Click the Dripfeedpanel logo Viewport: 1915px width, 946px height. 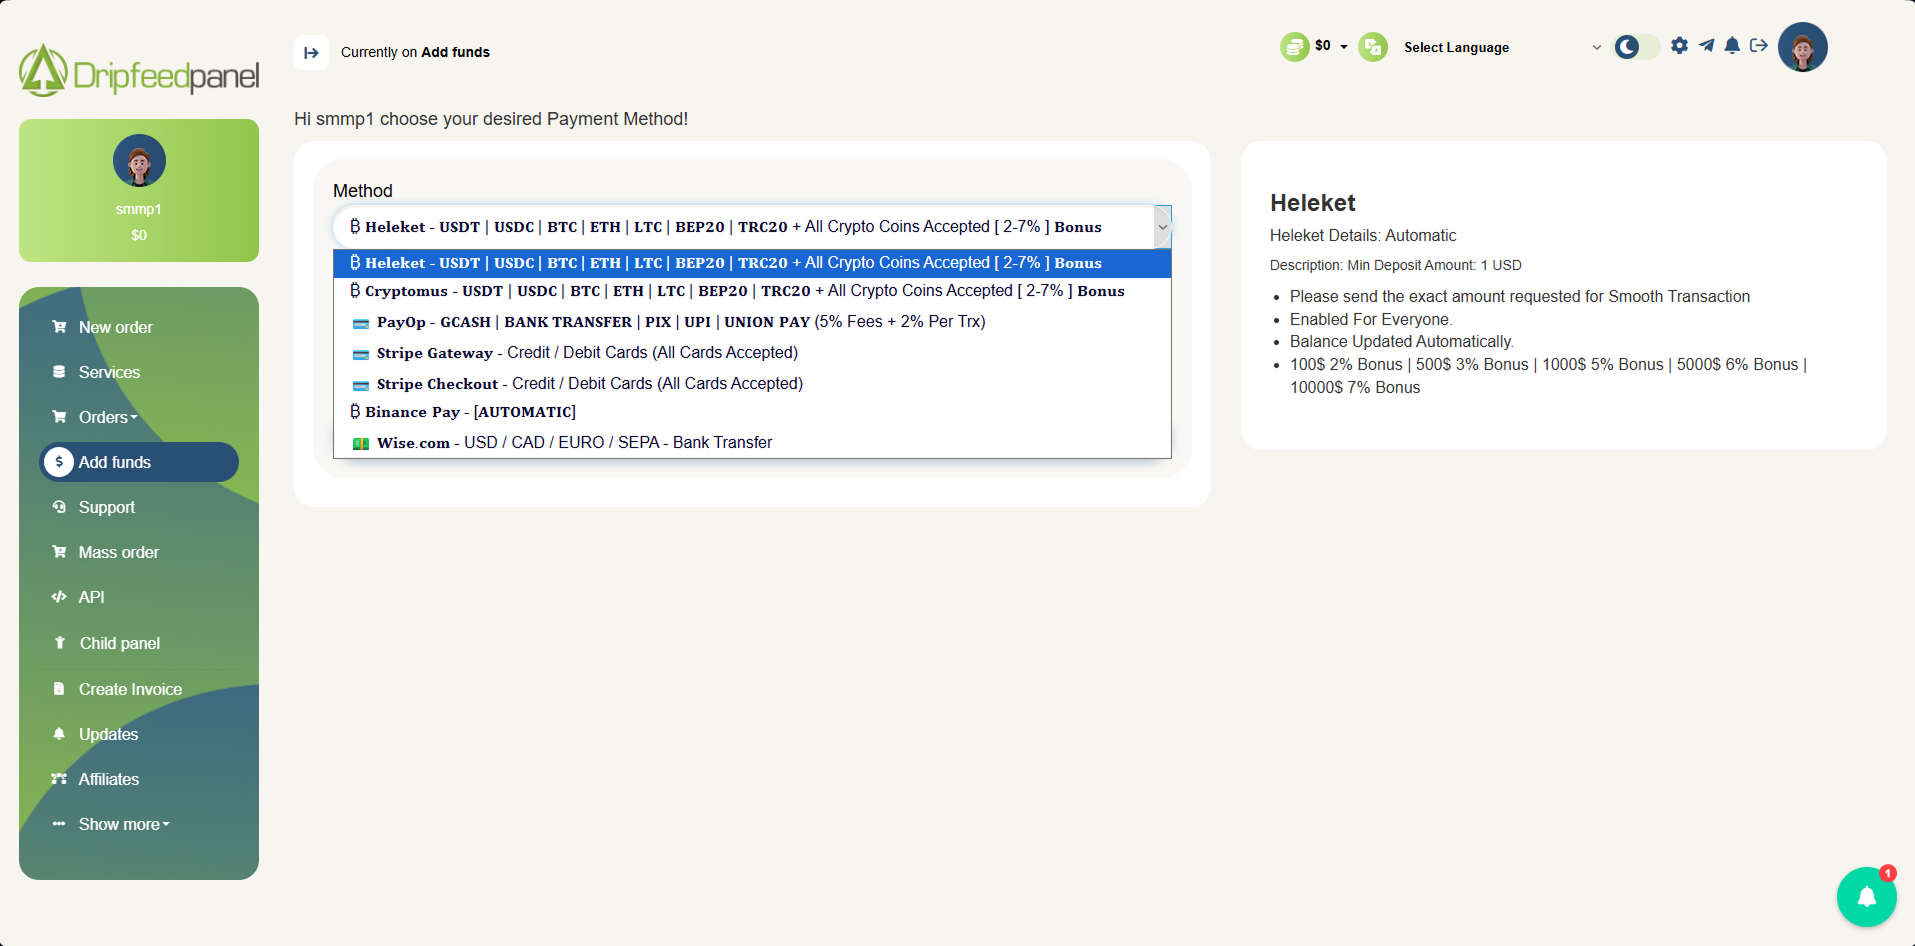(139, 71)
